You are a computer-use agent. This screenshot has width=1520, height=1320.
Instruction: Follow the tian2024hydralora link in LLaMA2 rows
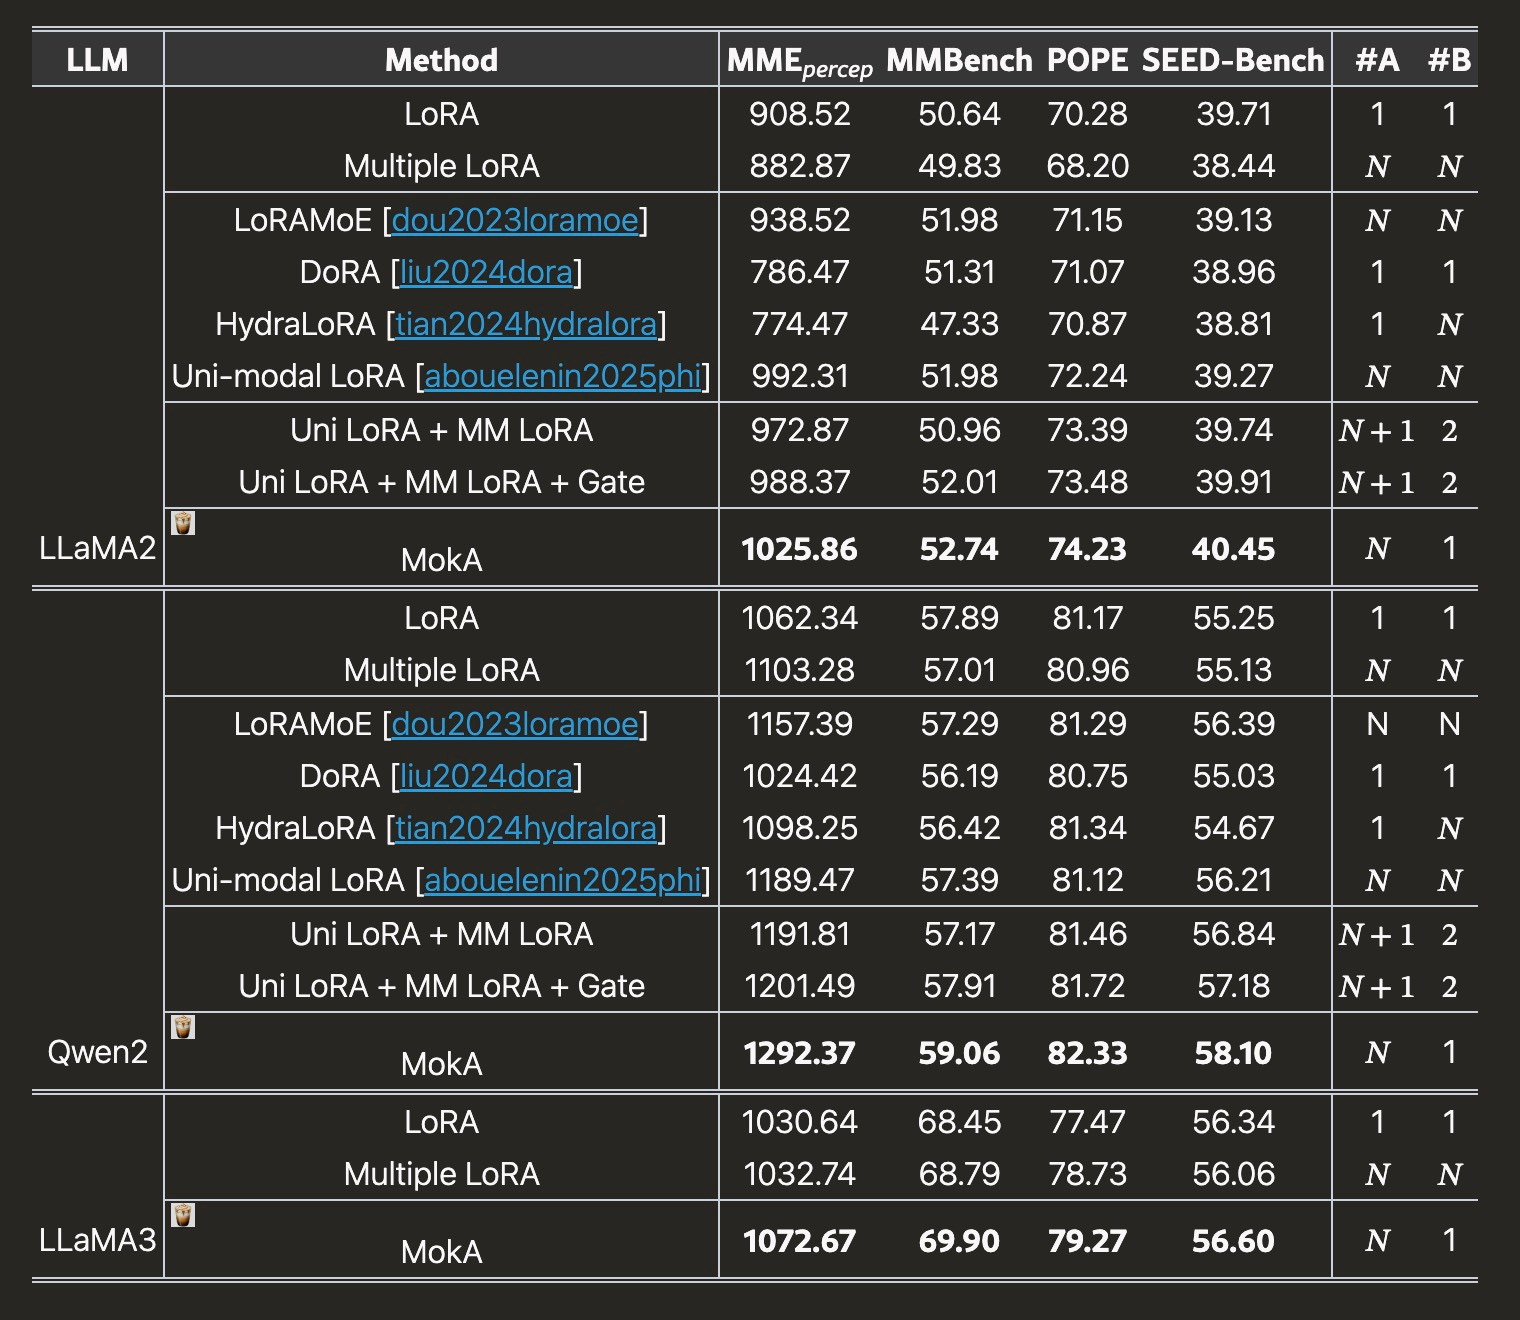point(527,324)
